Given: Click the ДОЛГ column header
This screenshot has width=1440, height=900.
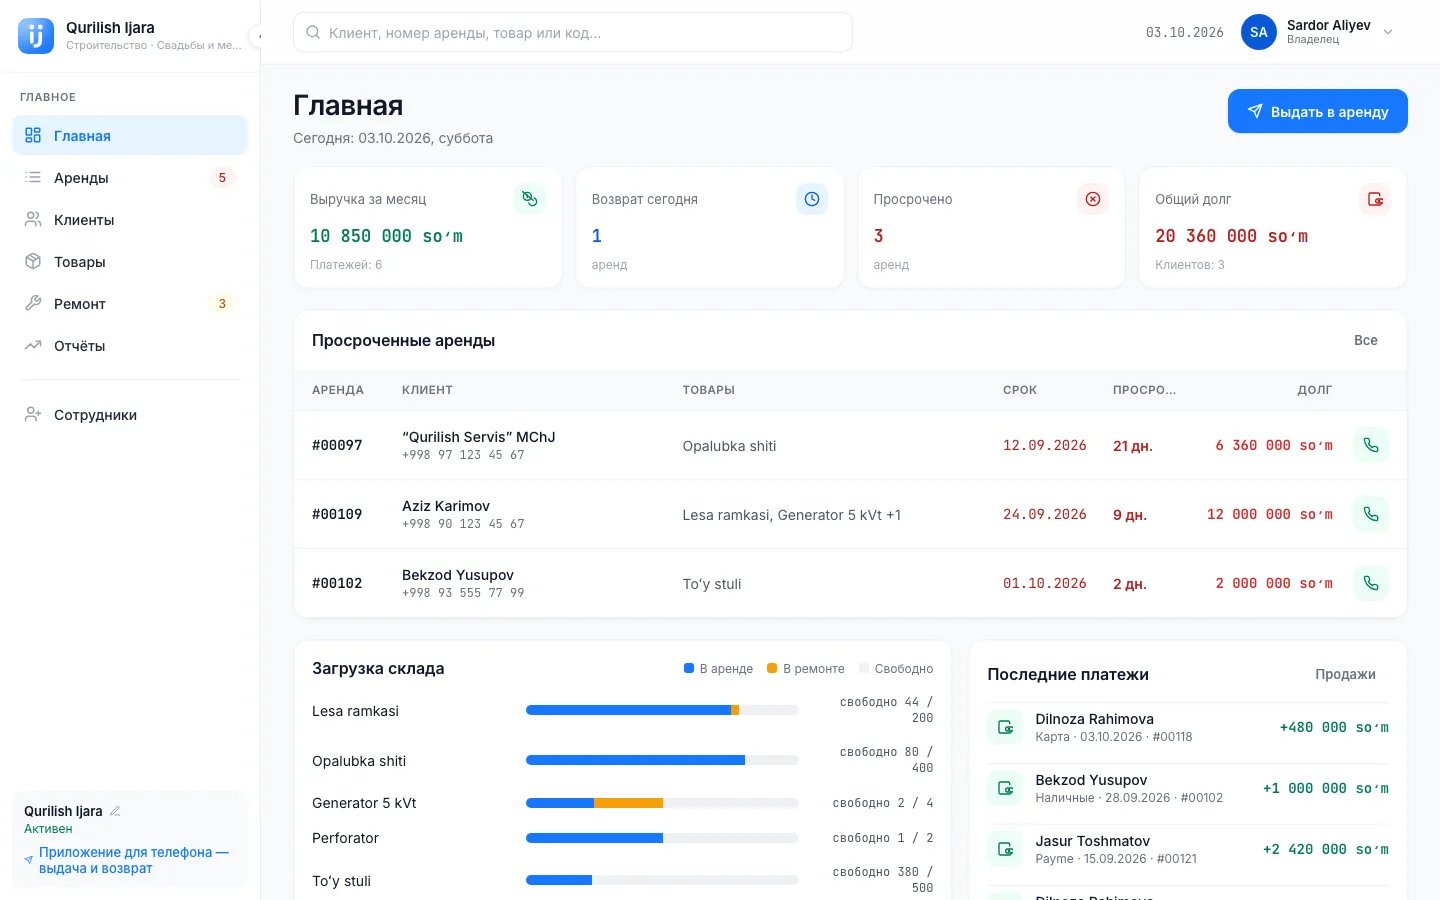Looking at the screenshot, I should 1315,390.
